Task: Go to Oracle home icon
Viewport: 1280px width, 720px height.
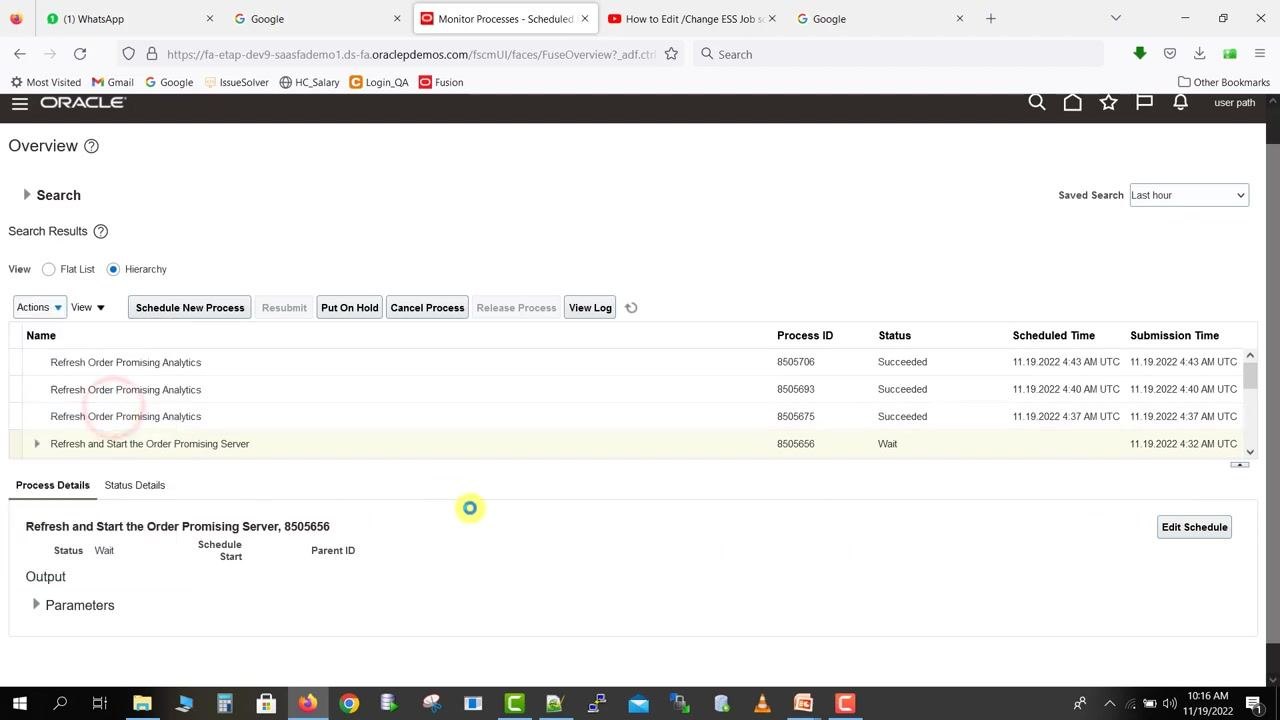Action: point(1073,102)
